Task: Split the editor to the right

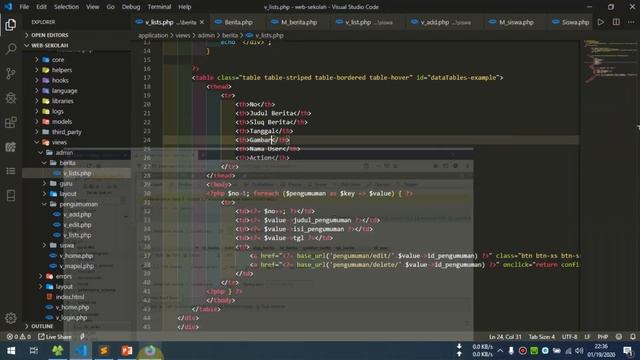Action: (x=616, y=22)
